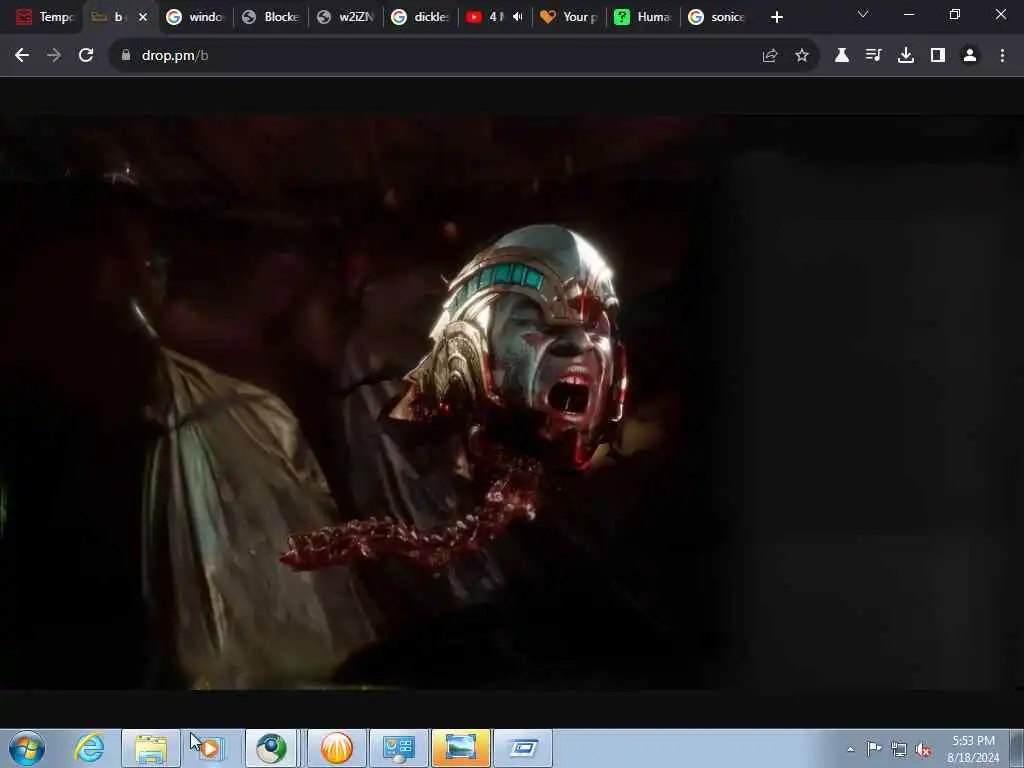Image resolution: width=1024 pixels, height=768 pixels.
Task: Minimize the Chrome window
Action: [x=908, y=14]
